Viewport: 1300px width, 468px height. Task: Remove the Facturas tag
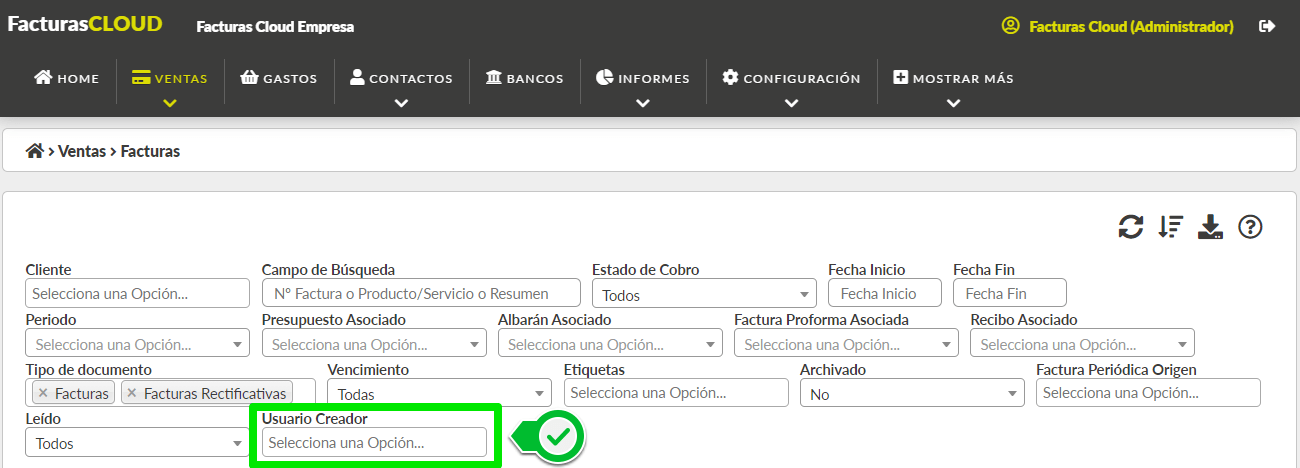[43, 393]
